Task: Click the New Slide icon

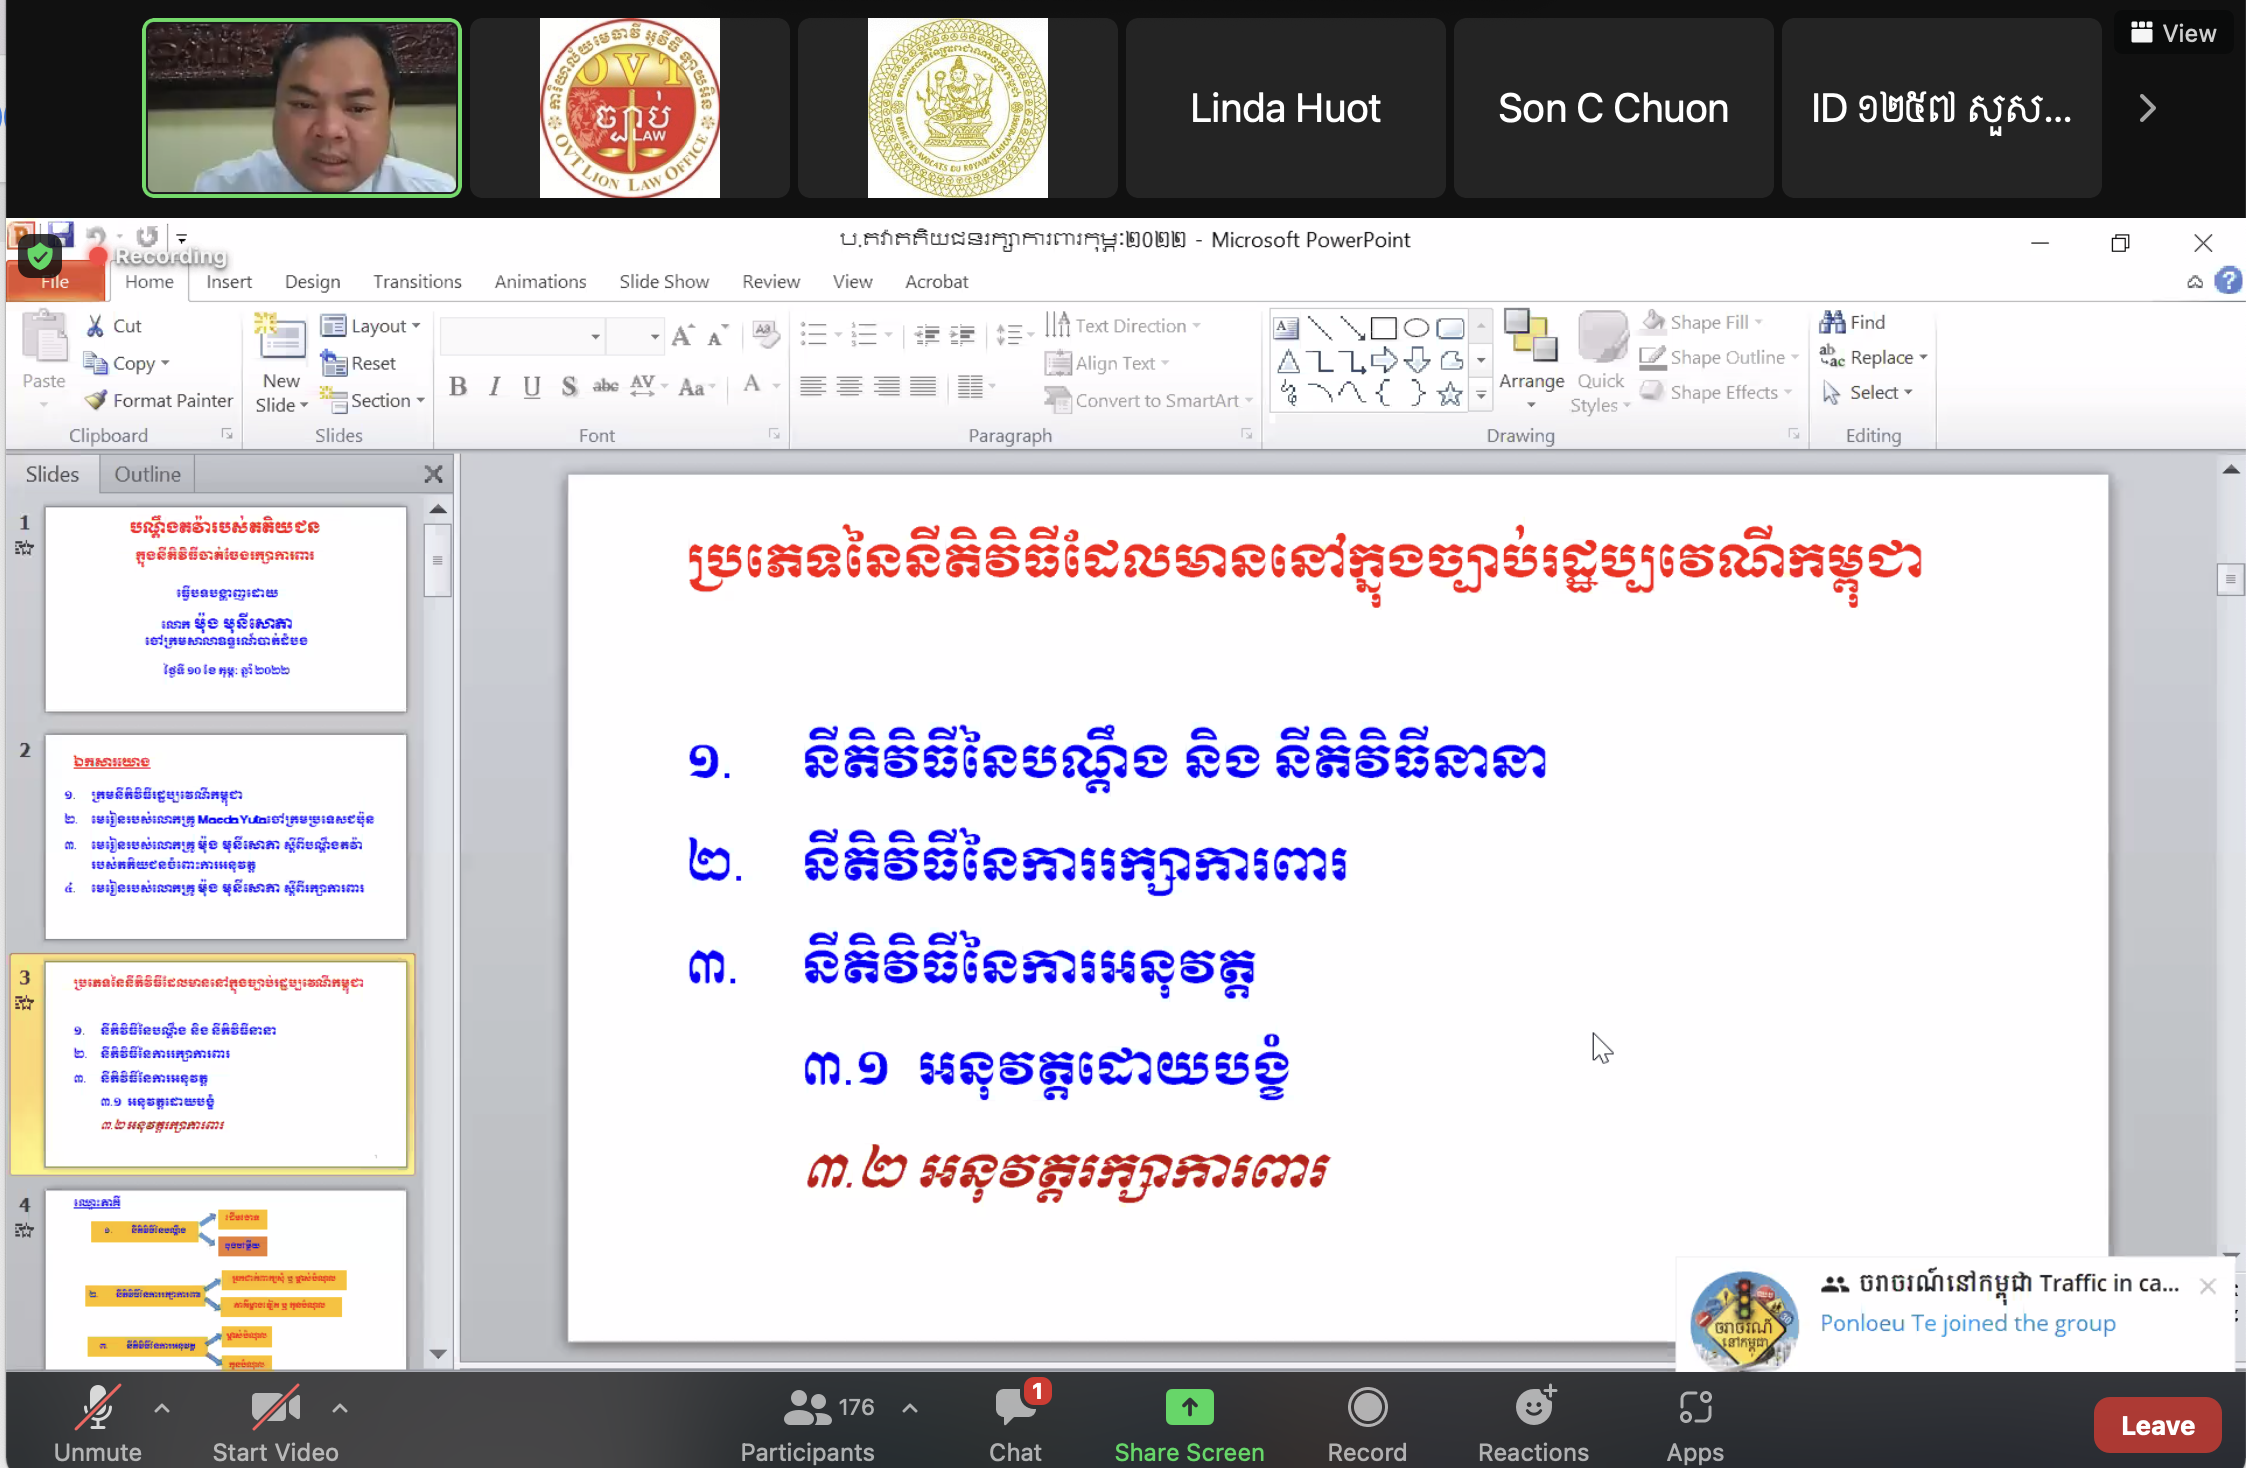Action: point(282,340)
